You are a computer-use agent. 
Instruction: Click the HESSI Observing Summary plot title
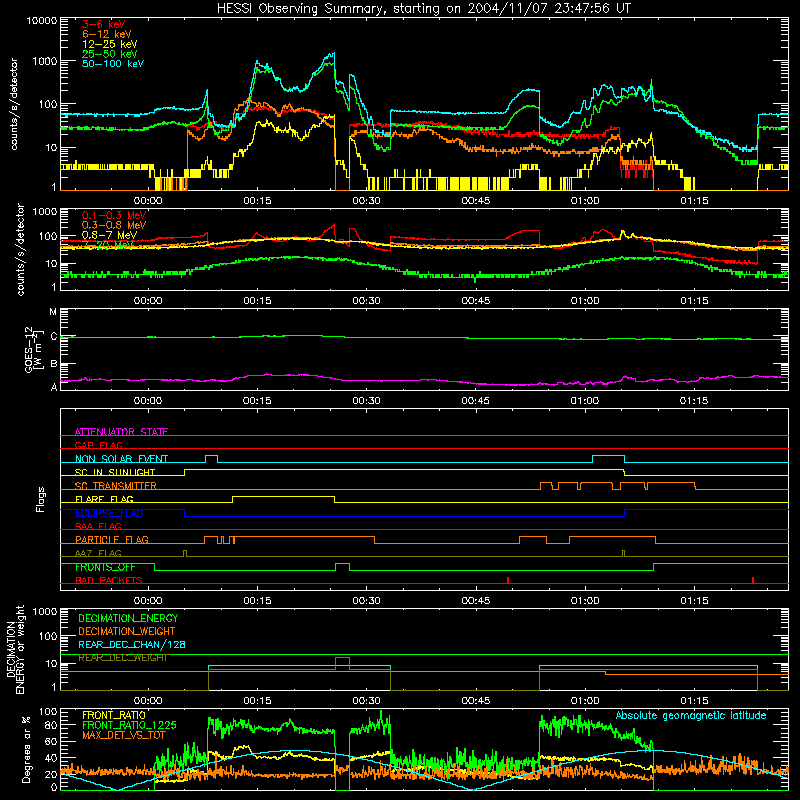click(423, 9)
